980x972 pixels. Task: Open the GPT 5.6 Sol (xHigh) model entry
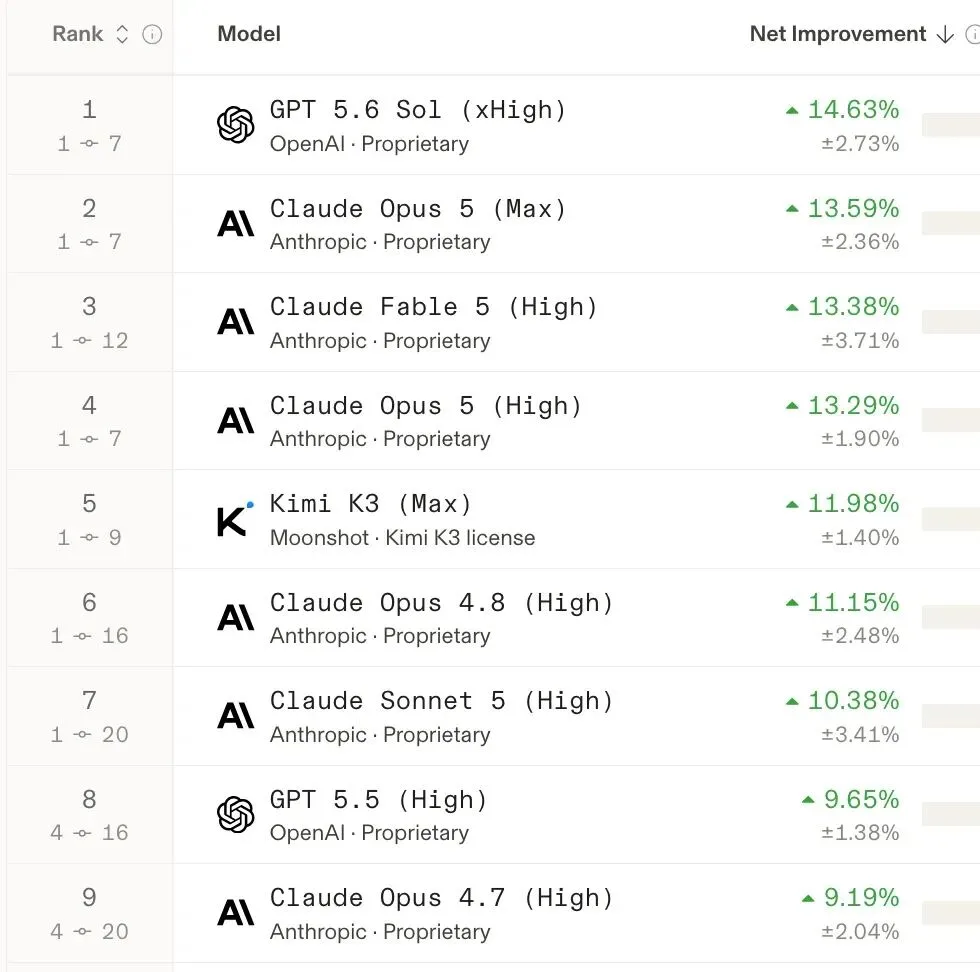[x=418, y=110]
